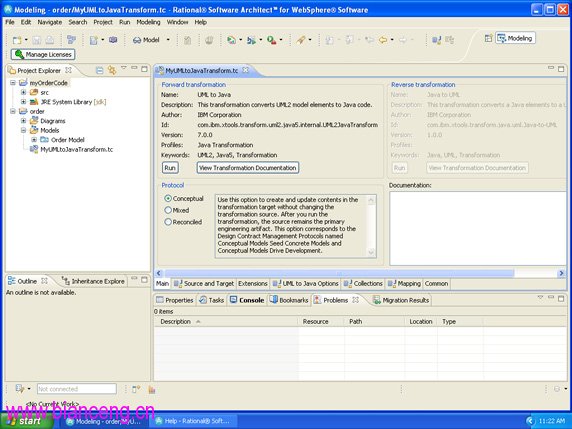Open the Console view tab
This screenshot has width=572, height=429.
(x=247, y=300)
